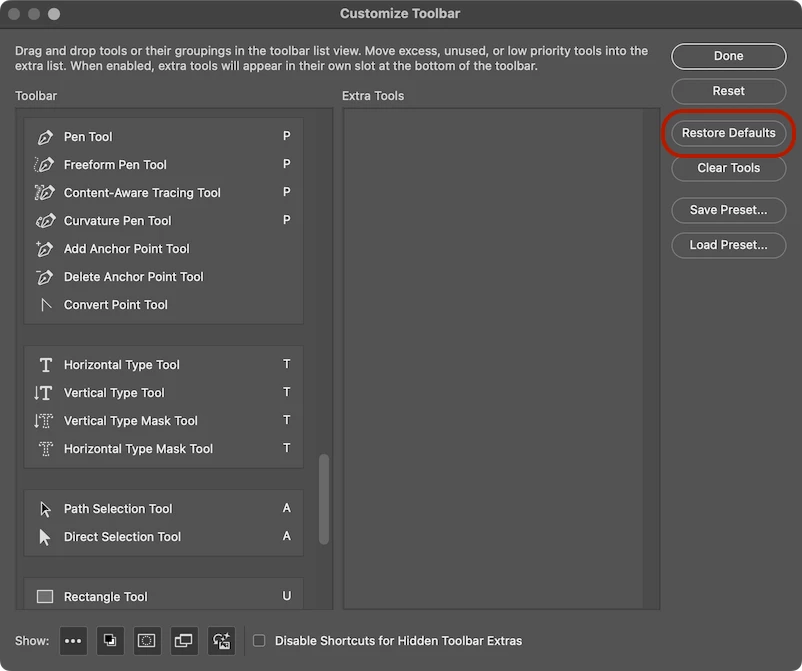Click the Toolbar list scrollbar thumb
802x671 pixels.
(324, 500)
